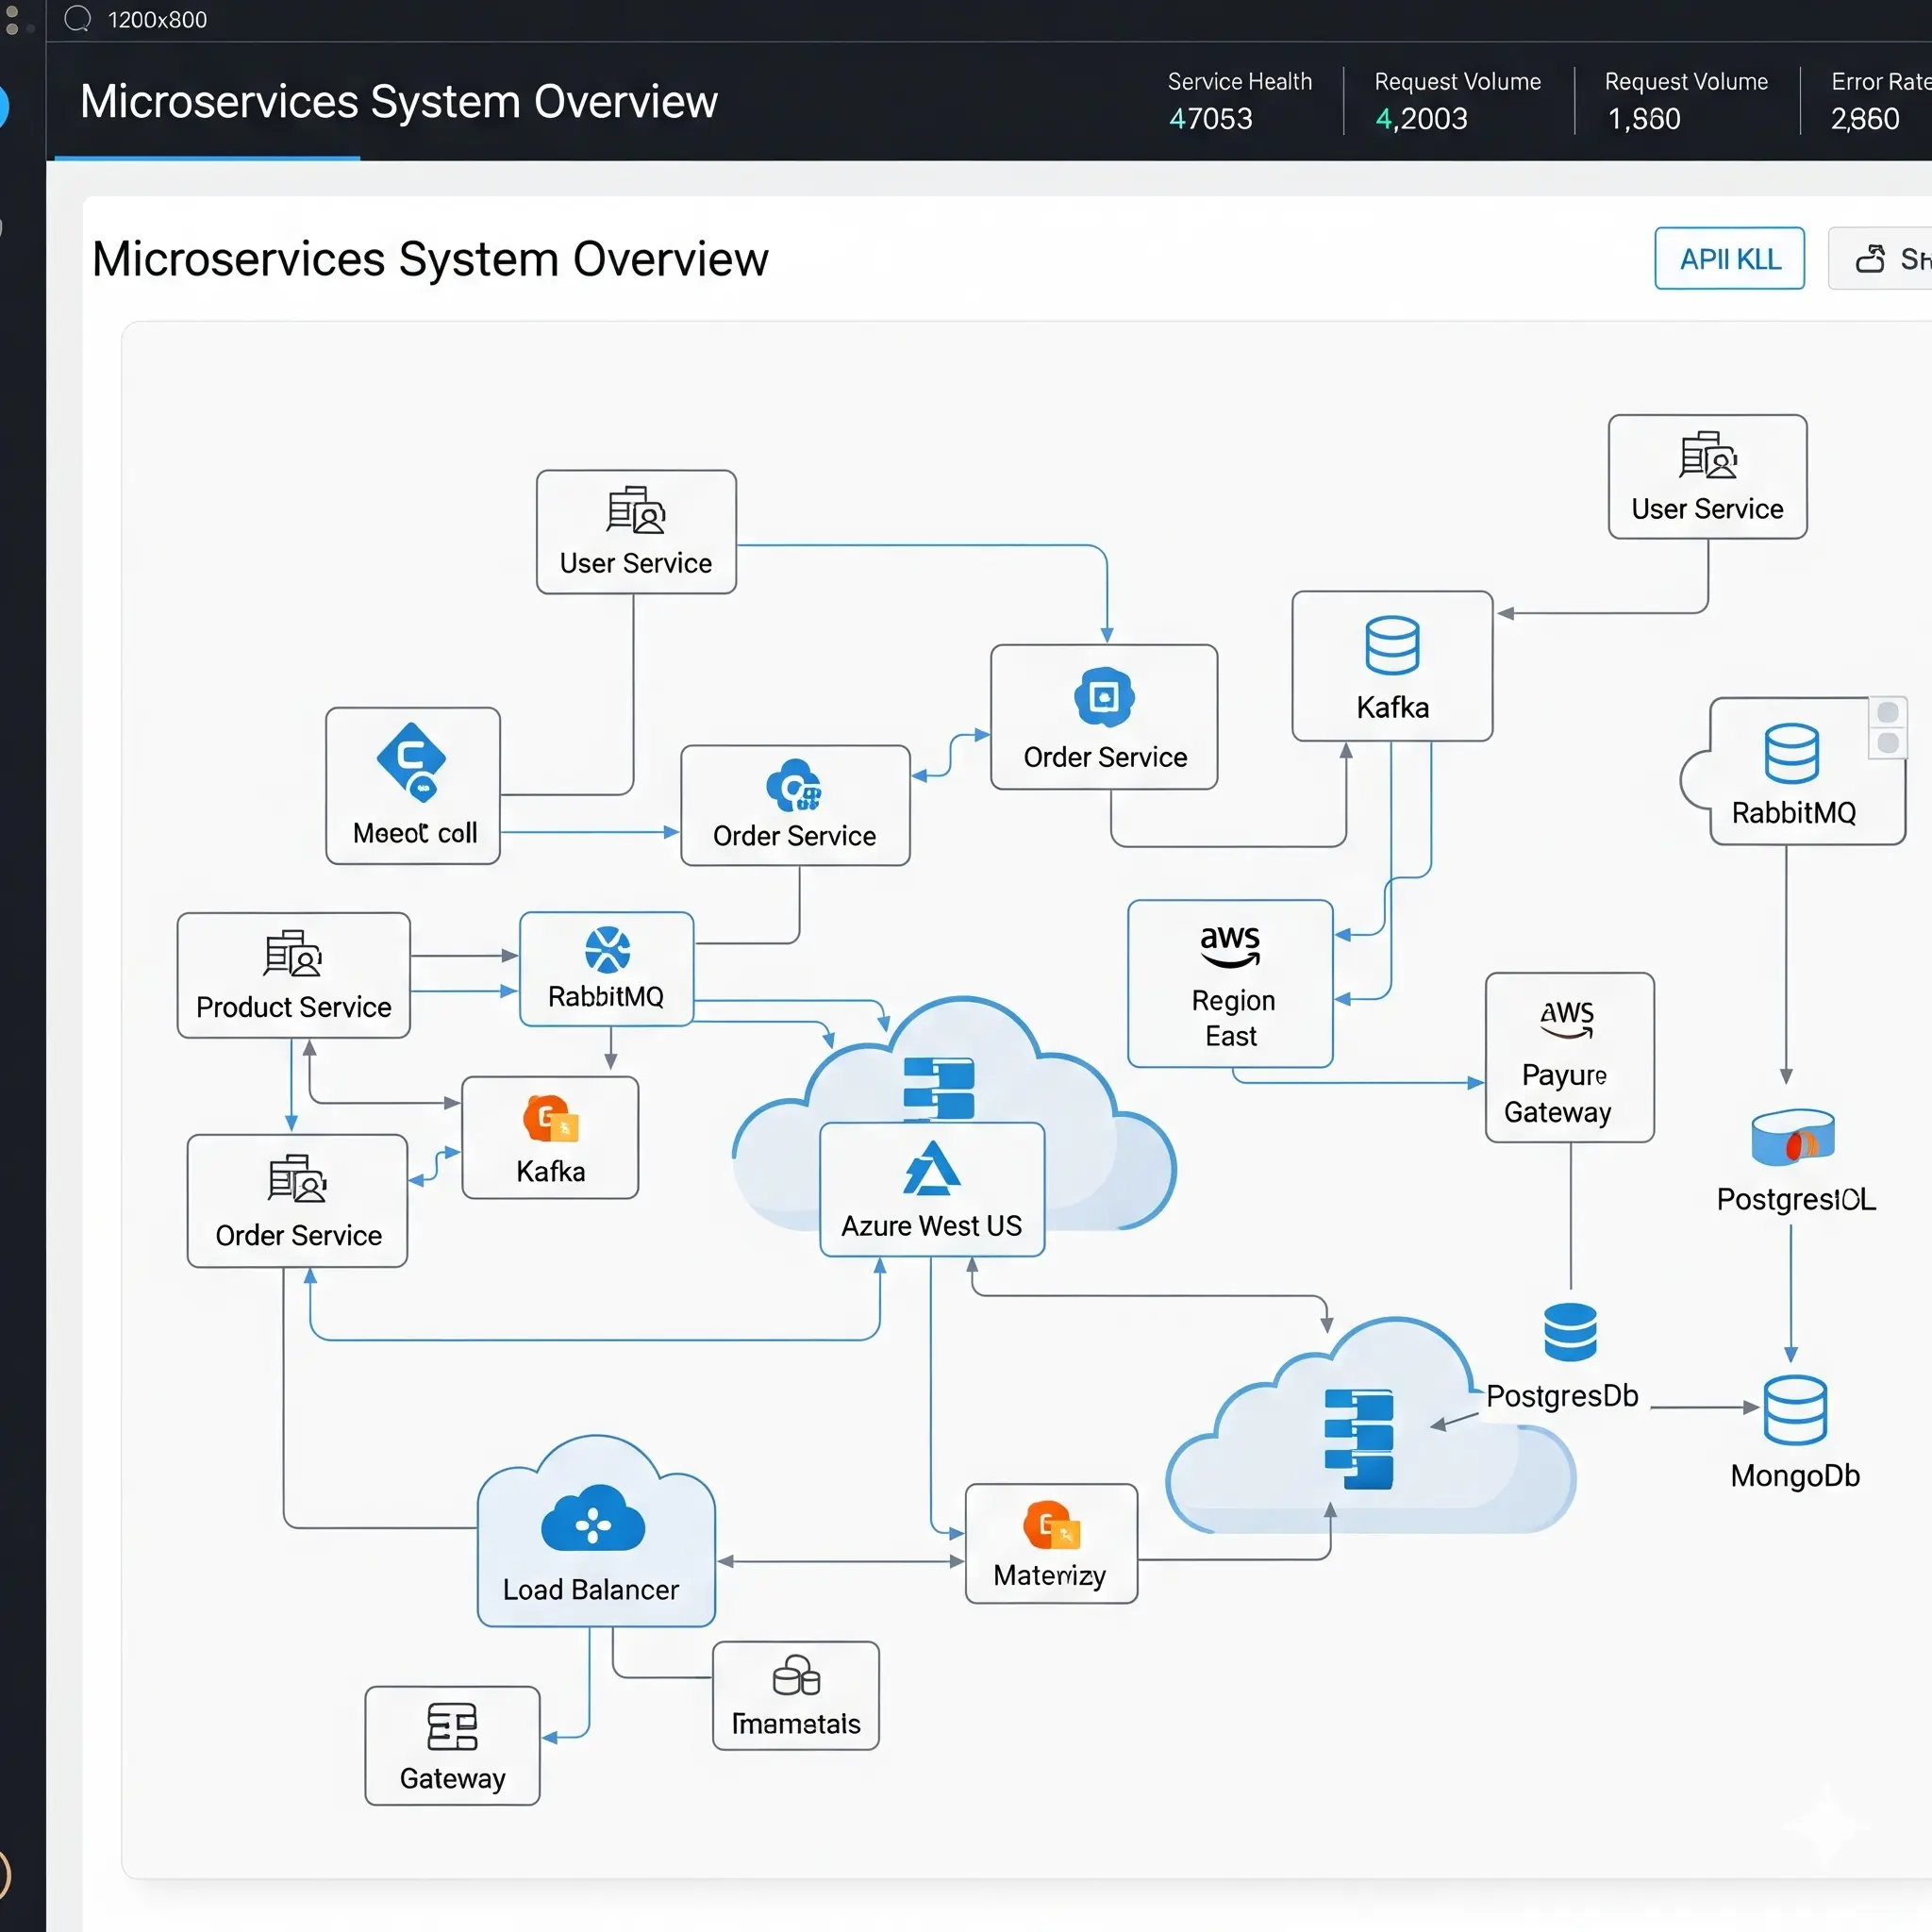Click the Imamatals label
Screen dimensions: 1932x1932
796,1724
